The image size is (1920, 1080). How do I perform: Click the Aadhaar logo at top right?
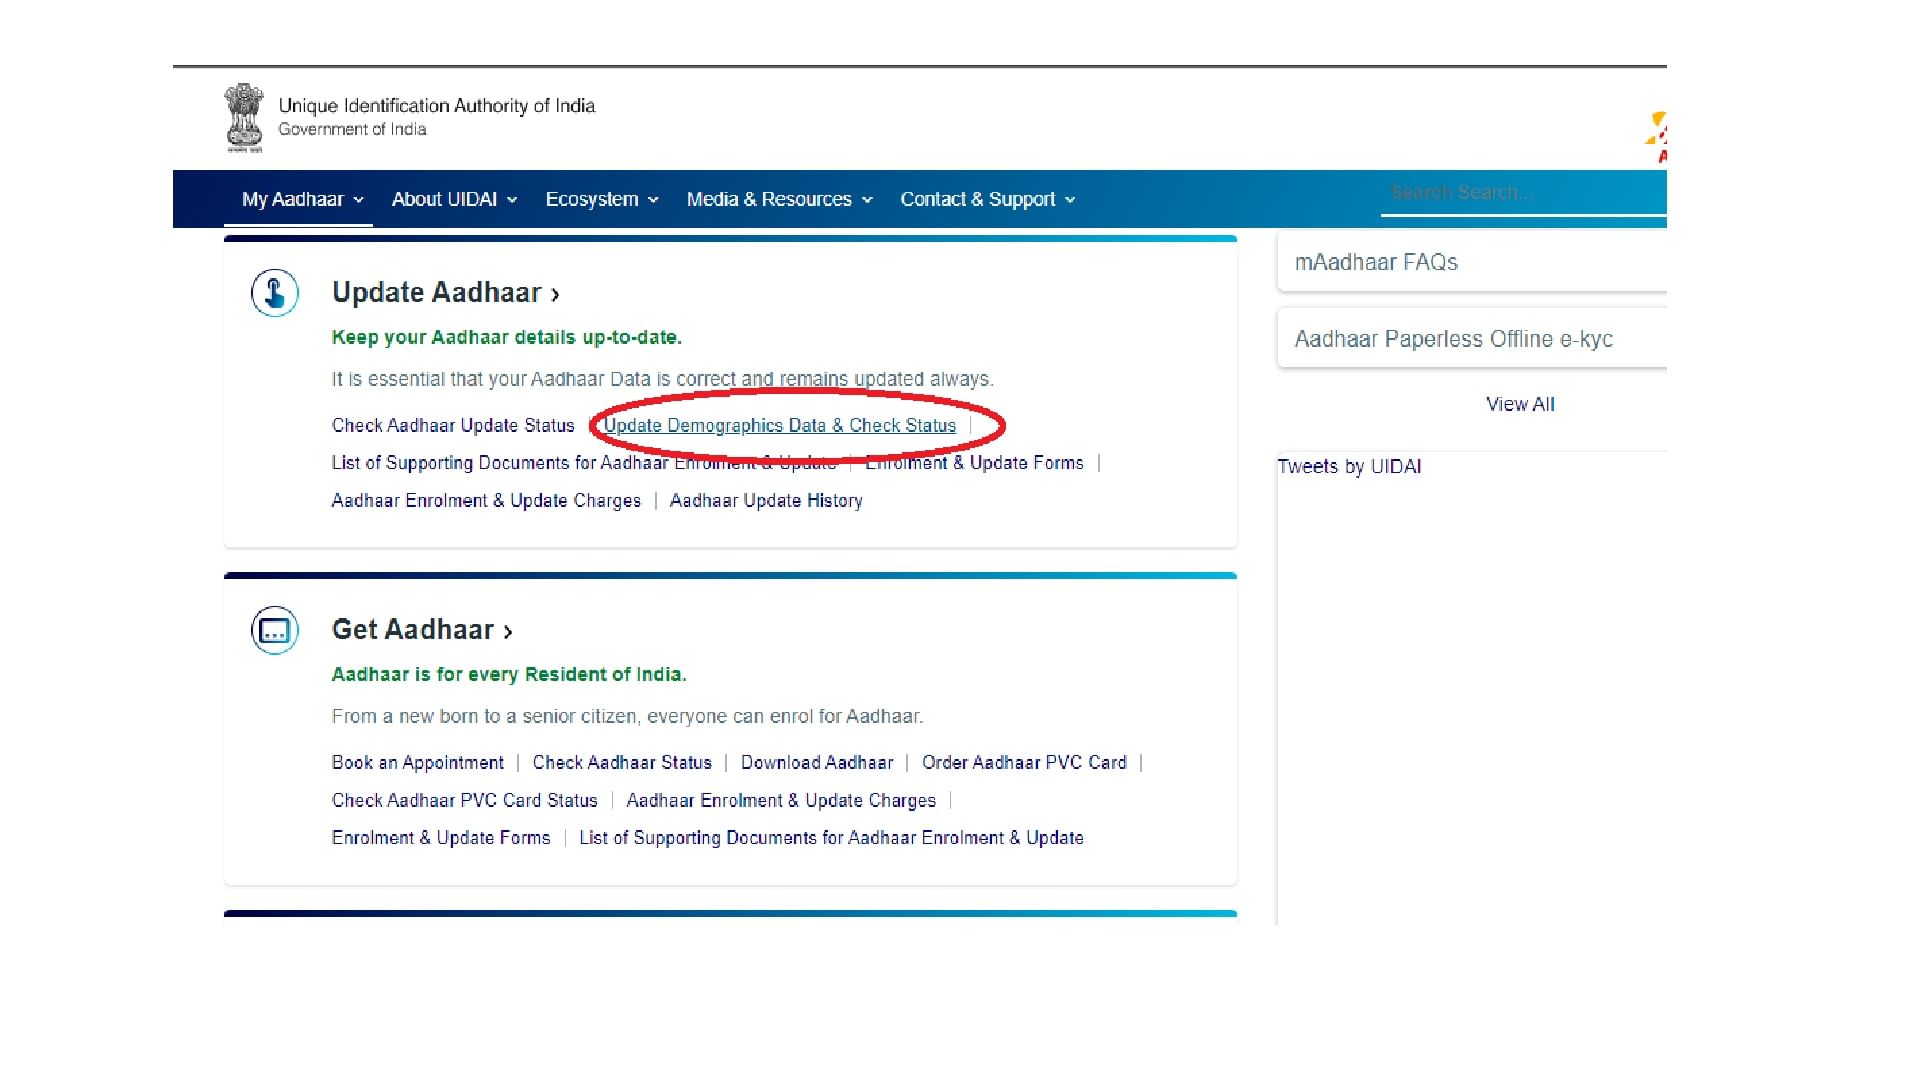click(1657, 138)
